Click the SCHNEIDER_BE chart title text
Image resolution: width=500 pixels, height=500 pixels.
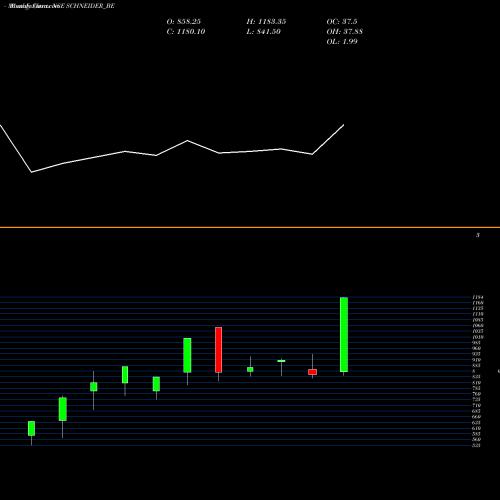click(x=90, y=6)
